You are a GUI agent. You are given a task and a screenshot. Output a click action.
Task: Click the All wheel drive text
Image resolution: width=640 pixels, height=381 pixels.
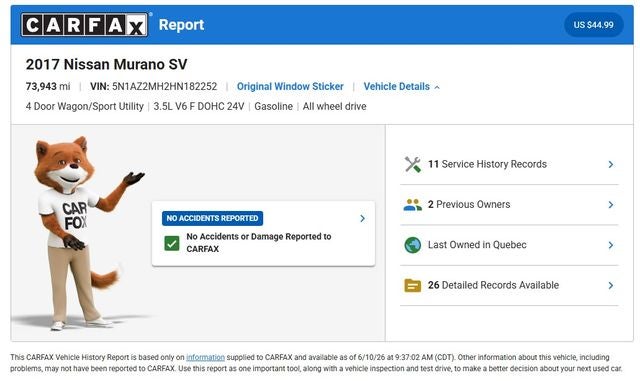coord(334,107)
